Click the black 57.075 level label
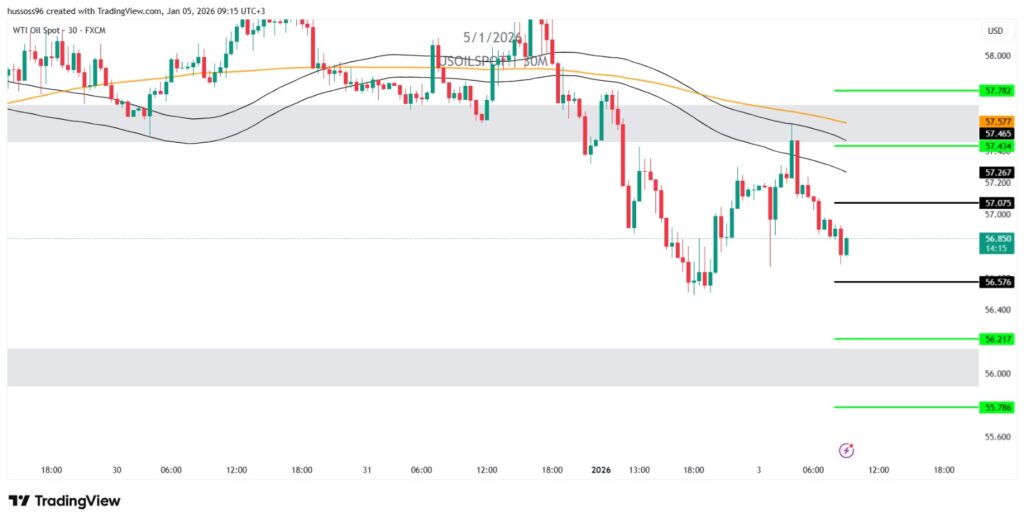Screen dimensions: 1024x522 pos(997,202)
